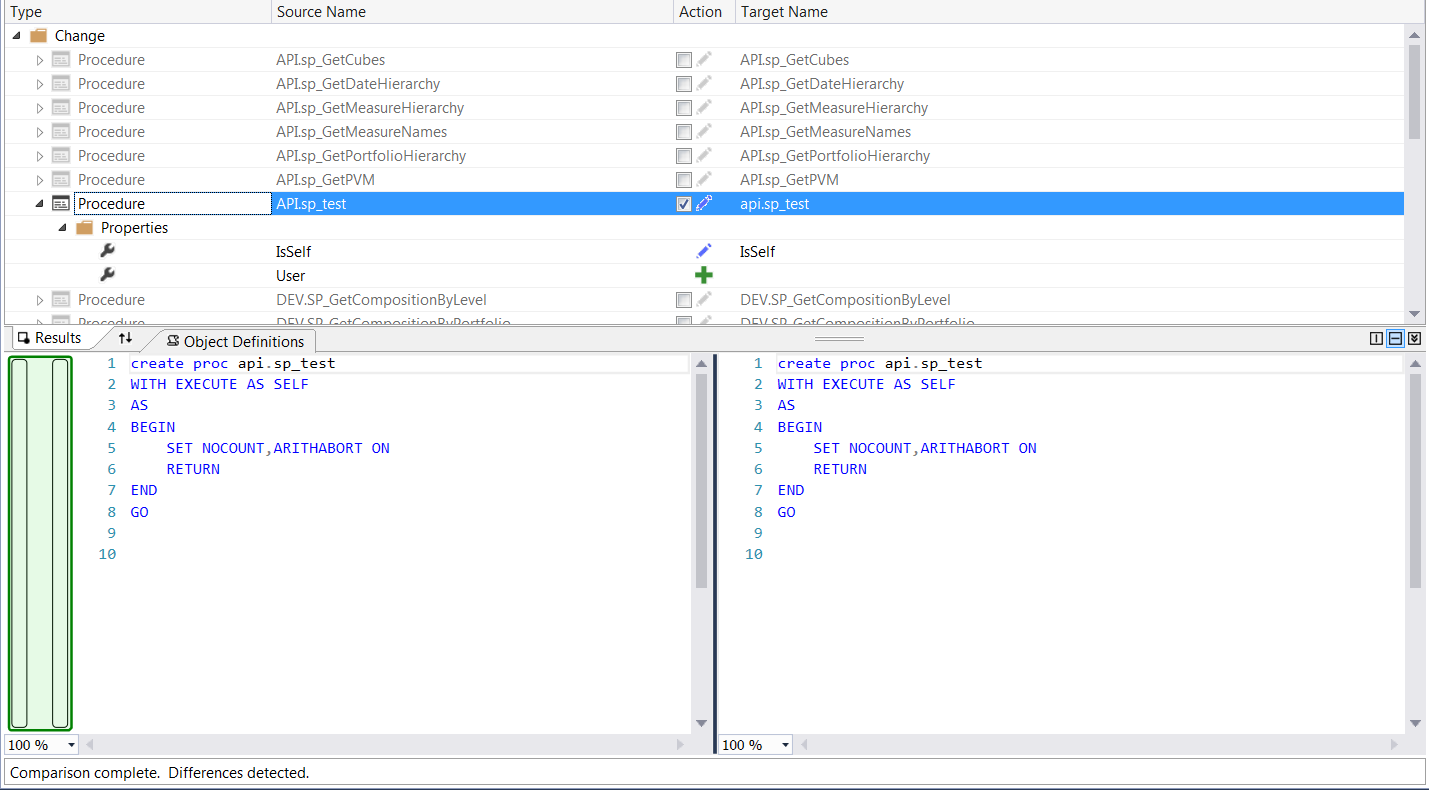Image resolution: width=1429 pixels, height=790 pixels.
Task: Click the wrench icon next to IsSelf
Action: click(x=108, y=252)
